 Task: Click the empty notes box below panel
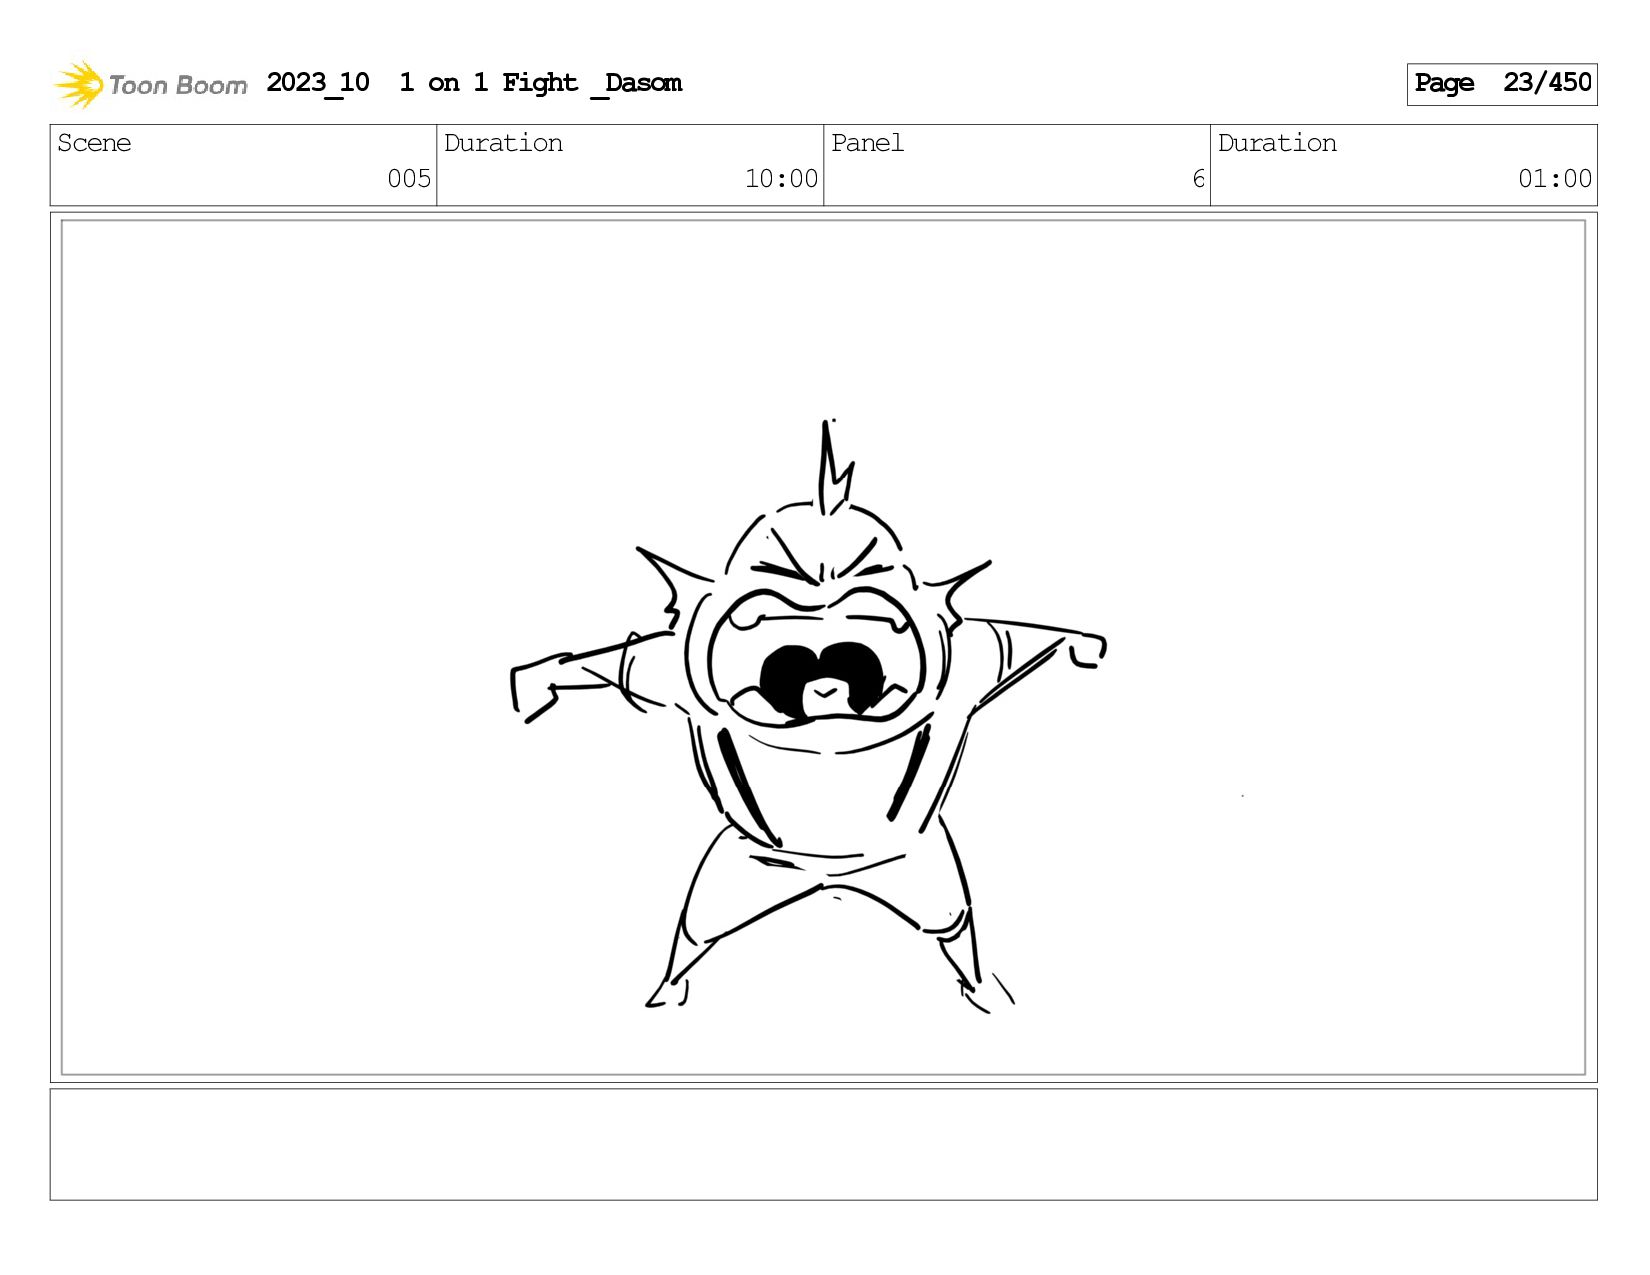coord(823,1144)
